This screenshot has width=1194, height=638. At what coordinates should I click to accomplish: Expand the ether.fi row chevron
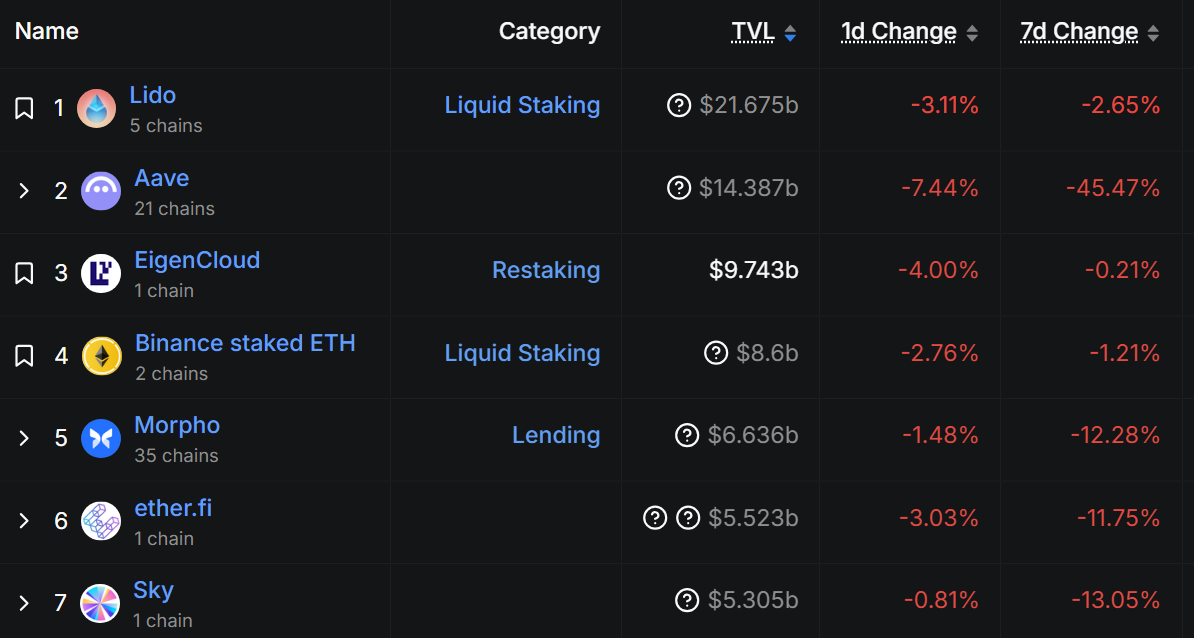coord(24,521)
